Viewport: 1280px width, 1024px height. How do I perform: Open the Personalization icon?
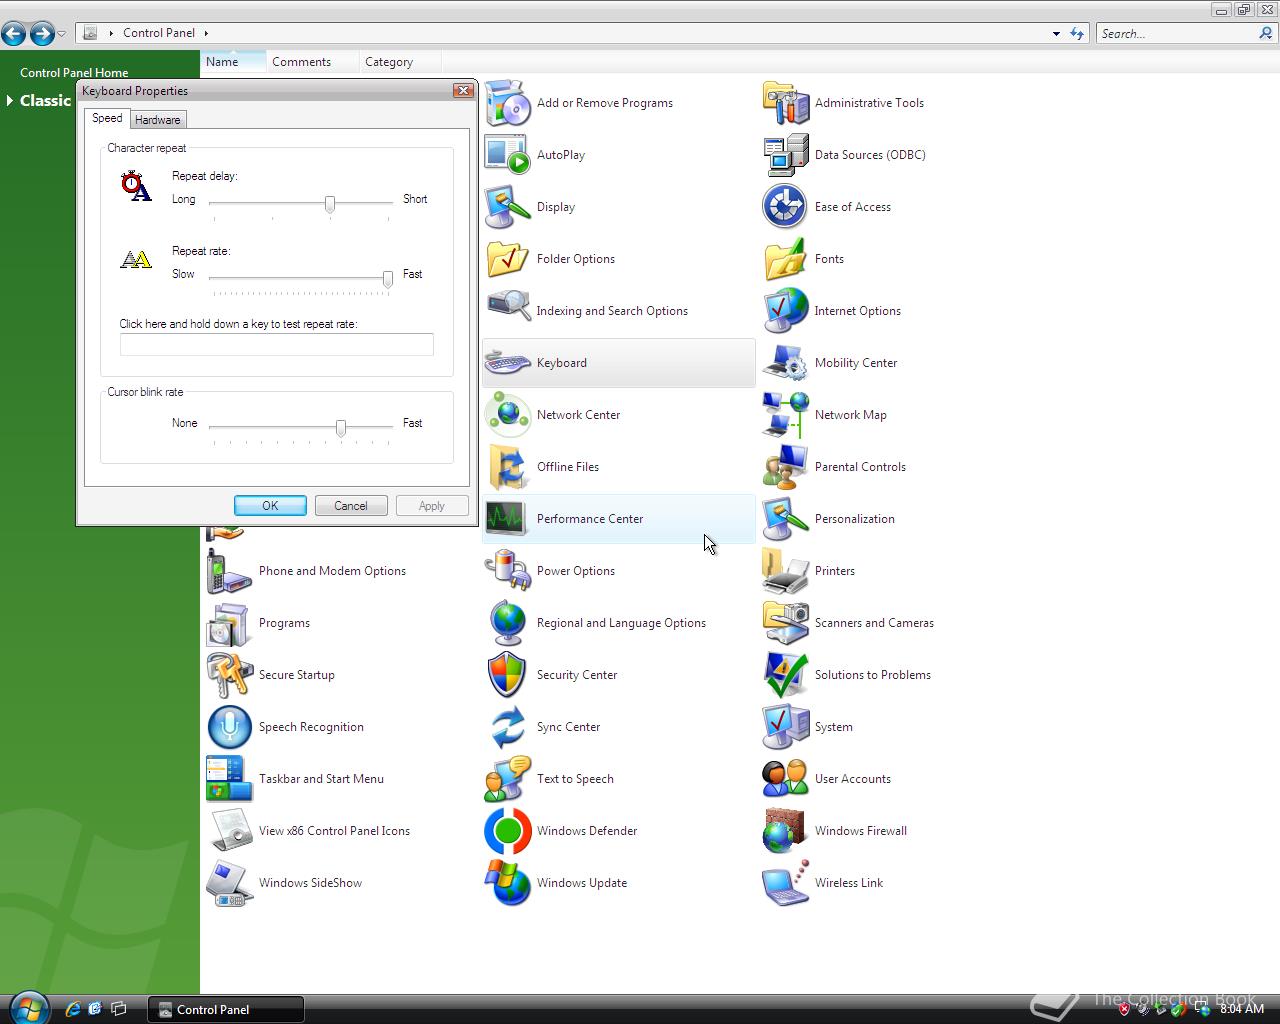(x=786, y=519)
